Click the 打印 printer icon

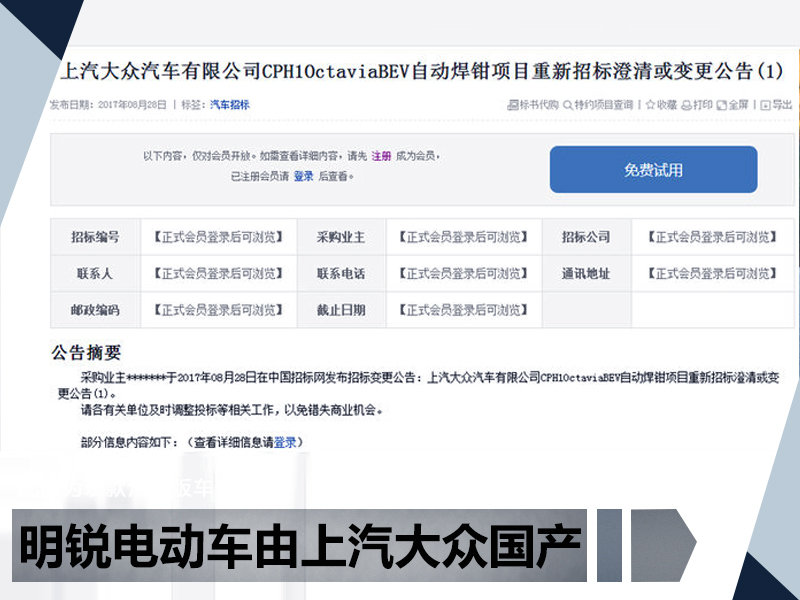pos(687,105)
